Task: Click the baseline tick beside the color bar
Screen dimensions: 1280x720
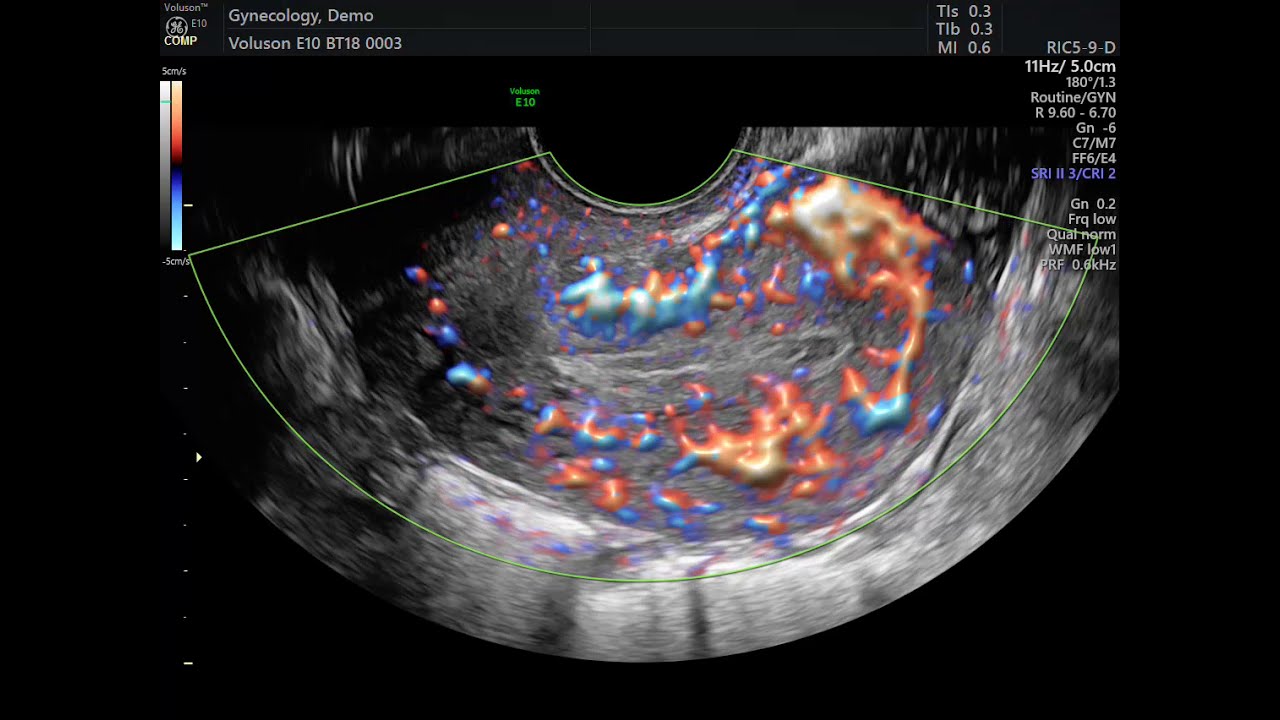Action: tap(188, 205)
